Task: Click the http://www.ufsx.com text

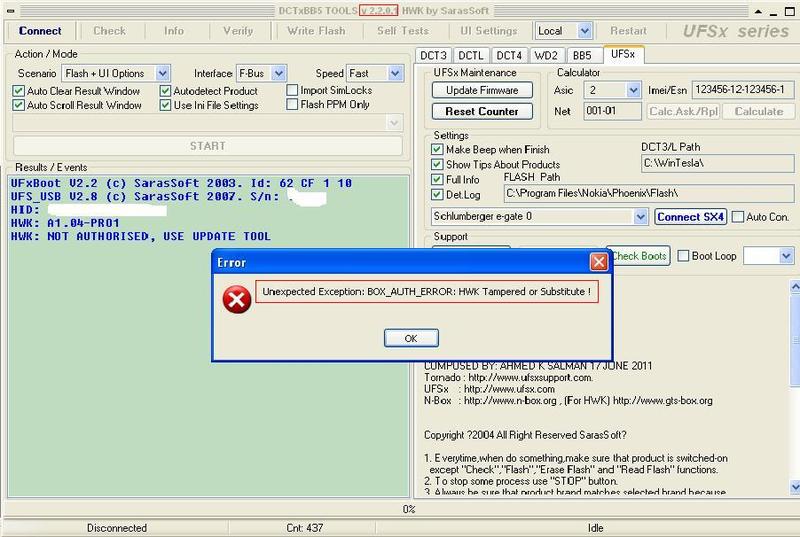Action: (509, 389)
